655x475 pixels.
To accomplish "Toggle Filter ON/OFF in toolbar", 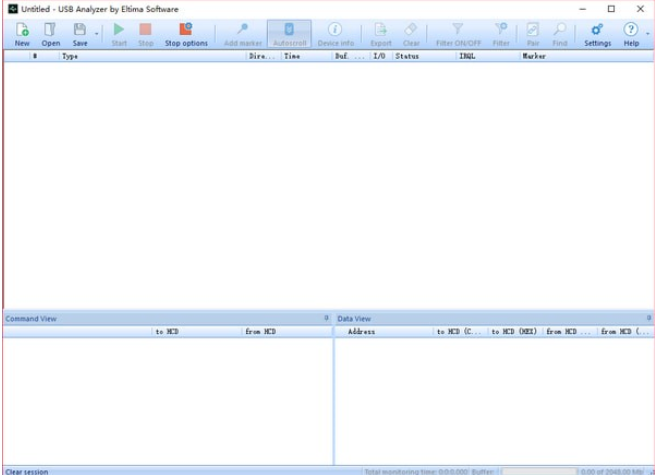I will click(x=458, y=34).
